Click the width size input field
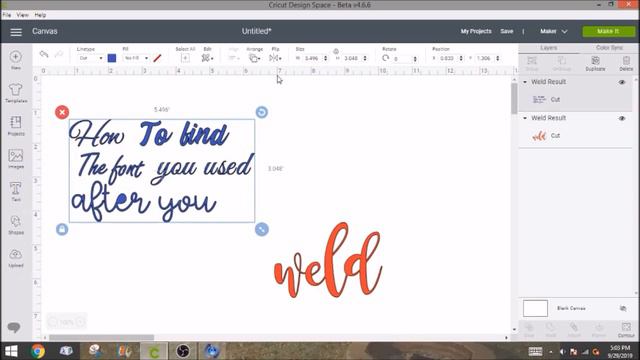The width and height of the screenshot is (640, 360). click(313, 58)
